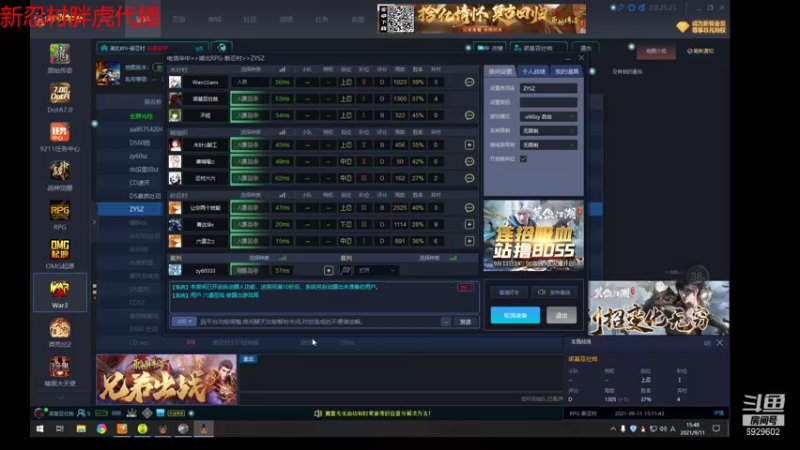Open the referee slot 打开 dropdown
The image size is (800, 450).
click(x=377, y=270)
